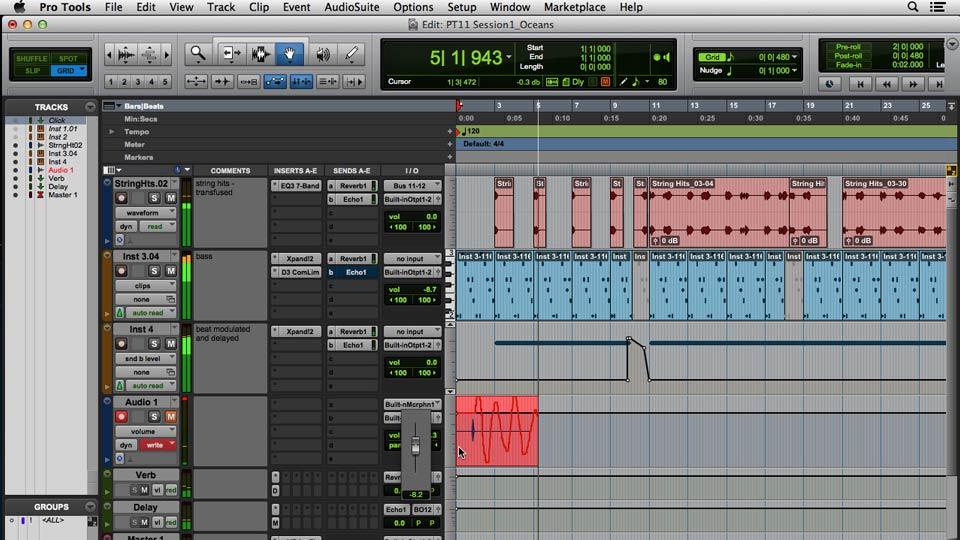Open Audio 1 write automation mode selector

(x=158, y=445)
